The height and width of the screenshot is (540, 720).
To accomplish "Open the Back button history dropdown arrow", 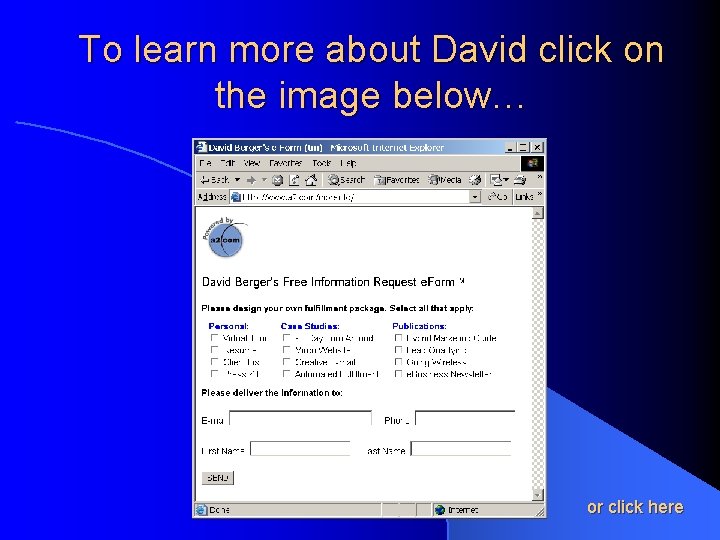I will 237,180.
